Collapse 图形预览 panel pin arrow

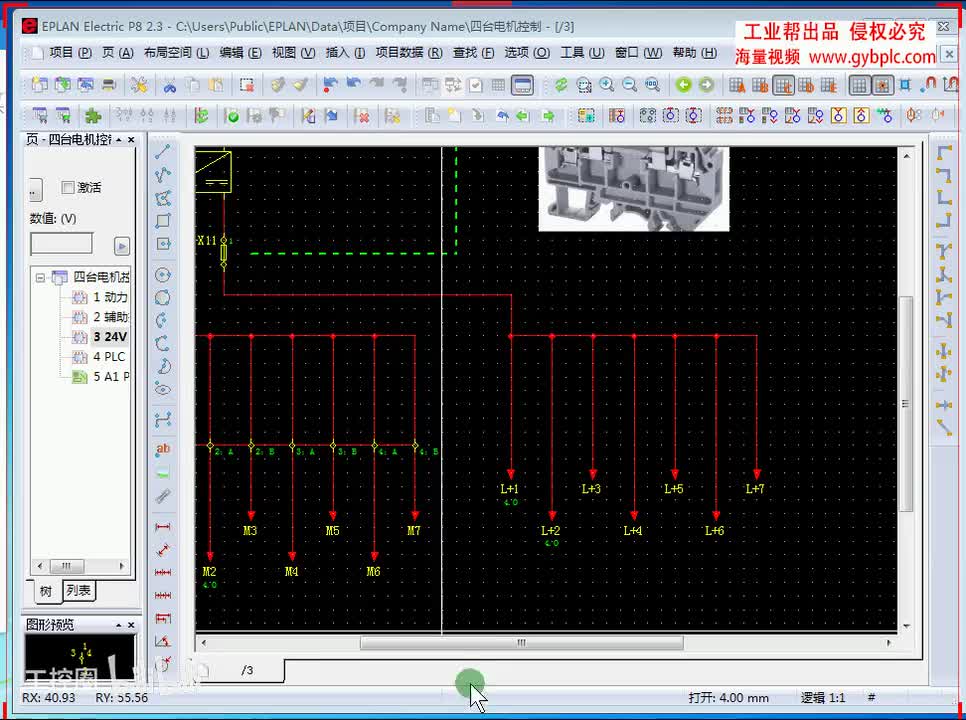pos(118,625)
